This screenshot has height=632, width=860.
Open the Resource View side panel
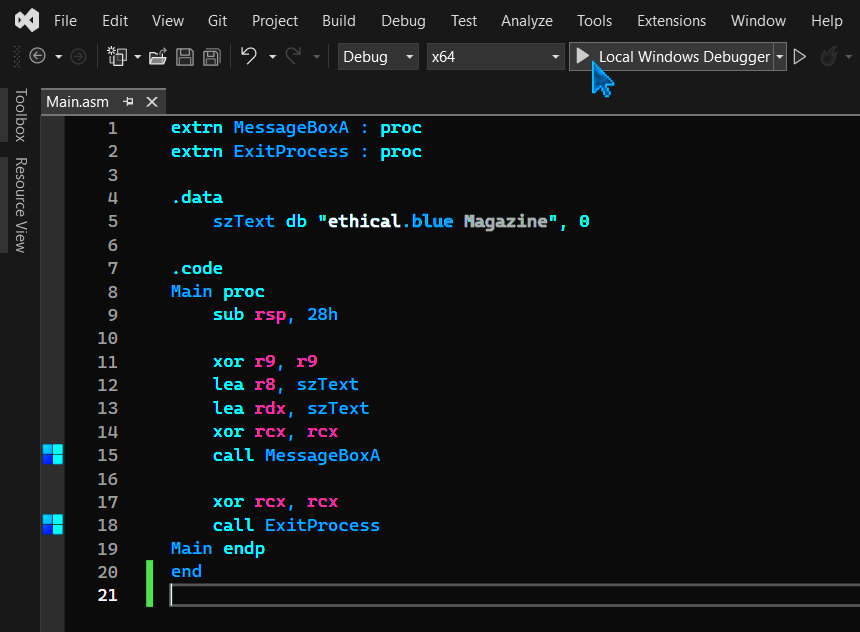click(20, 205)
